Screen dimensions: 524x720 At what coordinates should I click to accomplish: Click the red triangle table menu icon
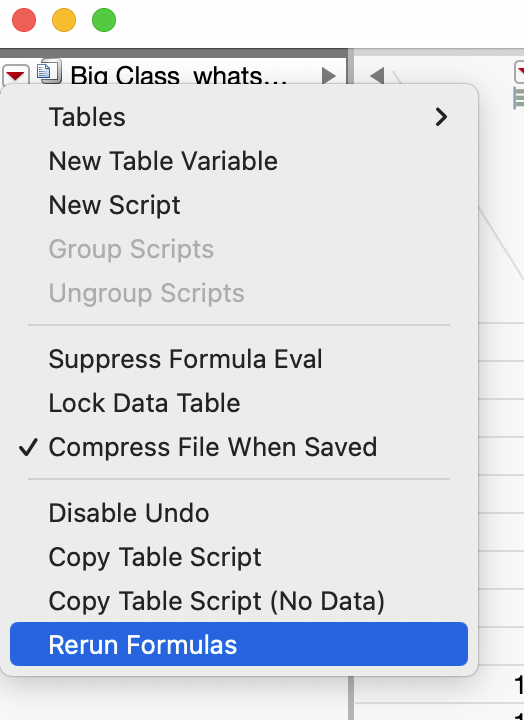coord(15,74)
